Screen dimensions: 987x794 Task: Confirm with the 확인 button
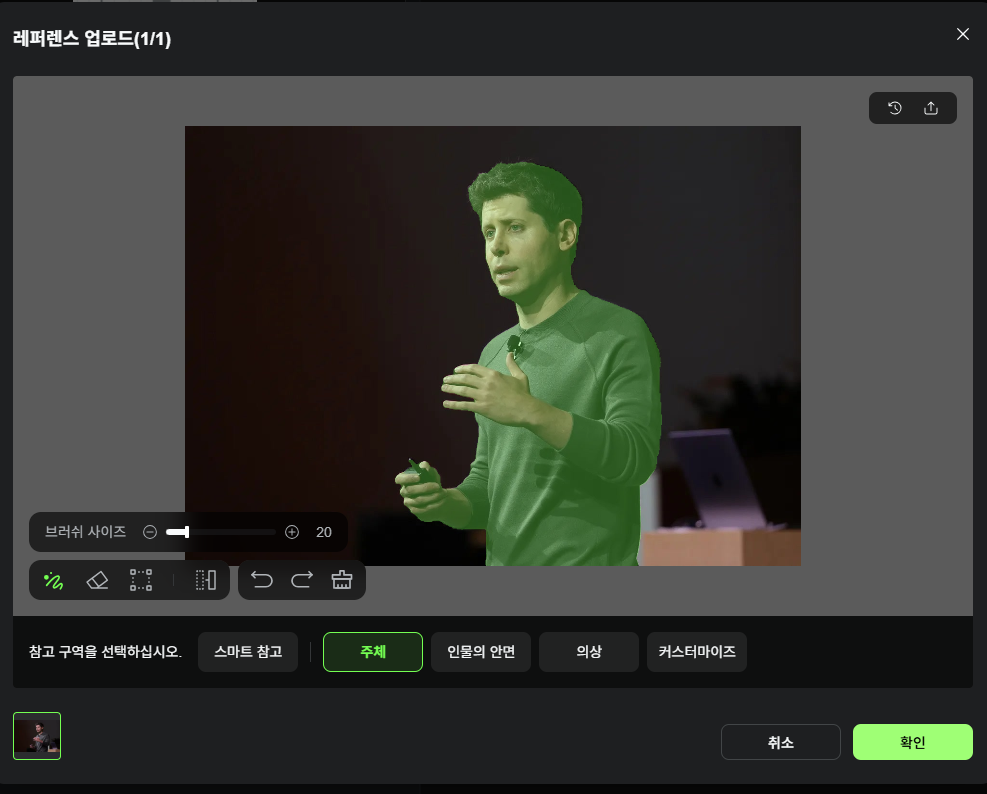[913, 742]
